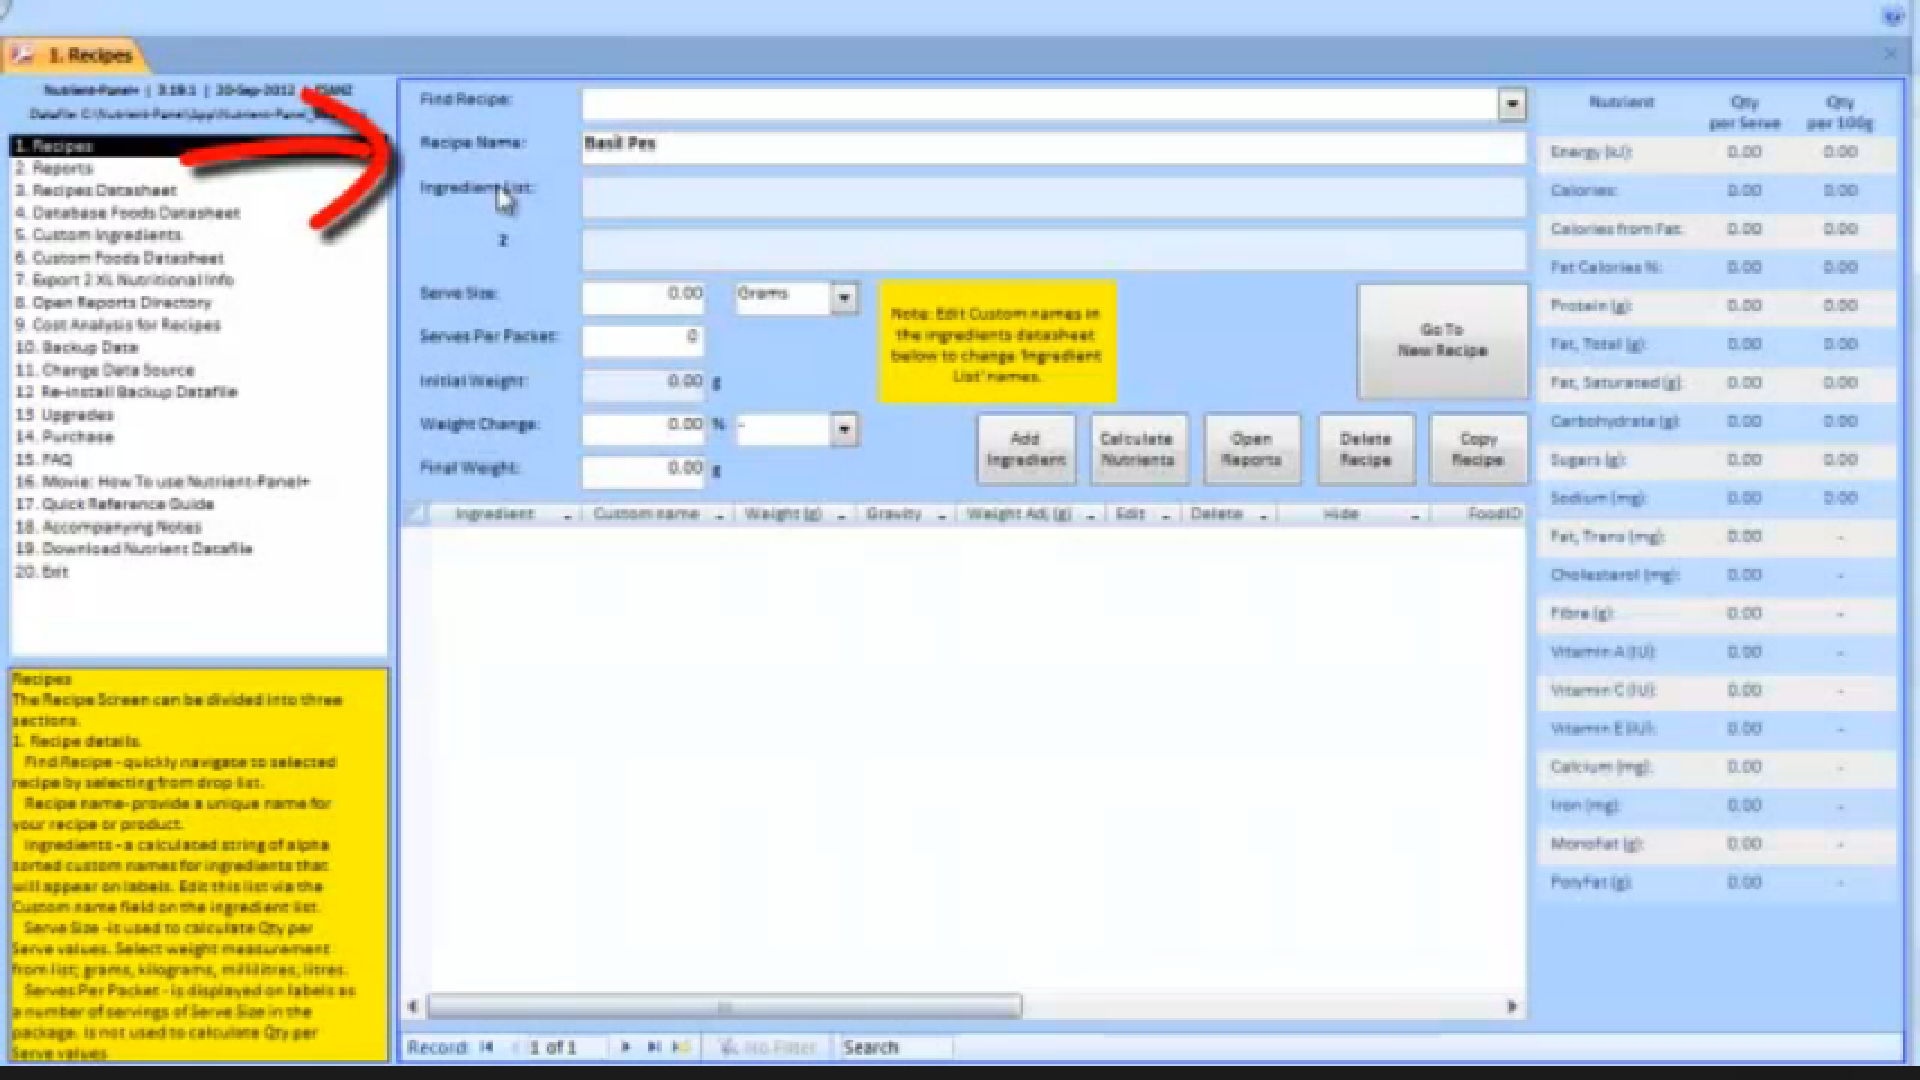Open Ingredient column header filter arrow
Viewport: 1920px width, 1080px height.
click(x=567, y=516)
